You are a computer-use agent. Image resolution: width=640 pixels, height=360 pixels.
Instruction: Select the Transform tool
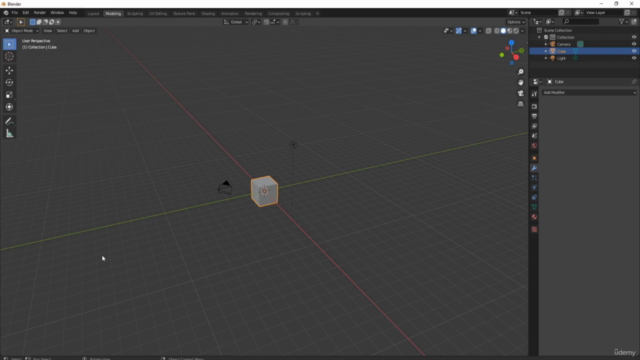point(9,107)
